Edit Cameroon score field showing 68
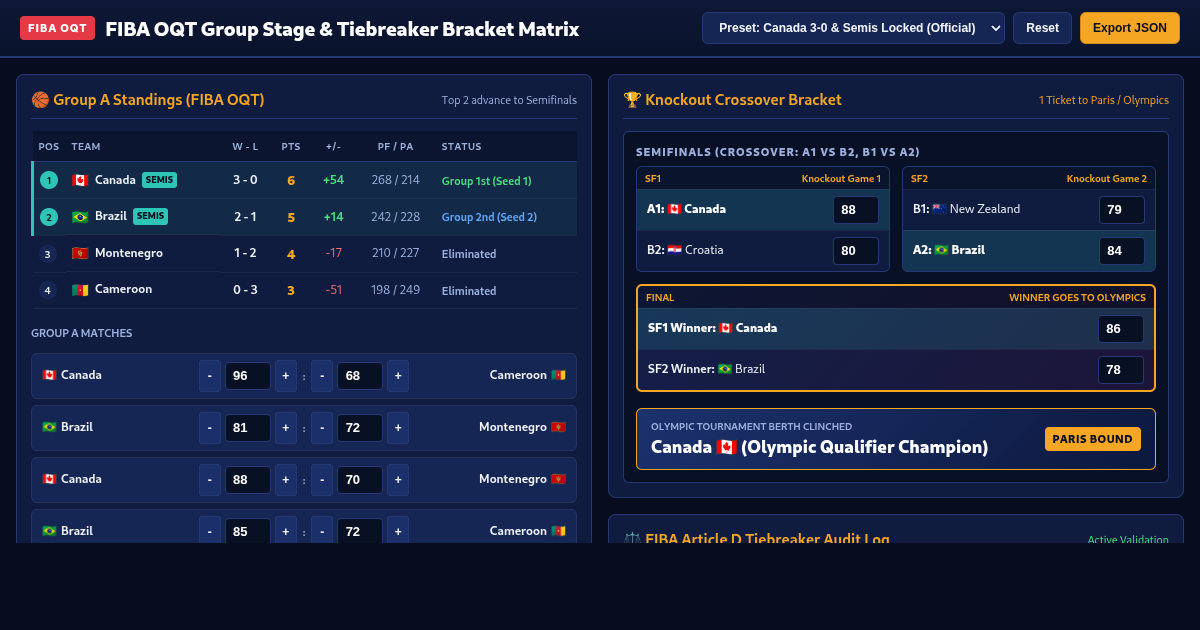The height and width of the screenshot is (630, 1200). point(360,375)
